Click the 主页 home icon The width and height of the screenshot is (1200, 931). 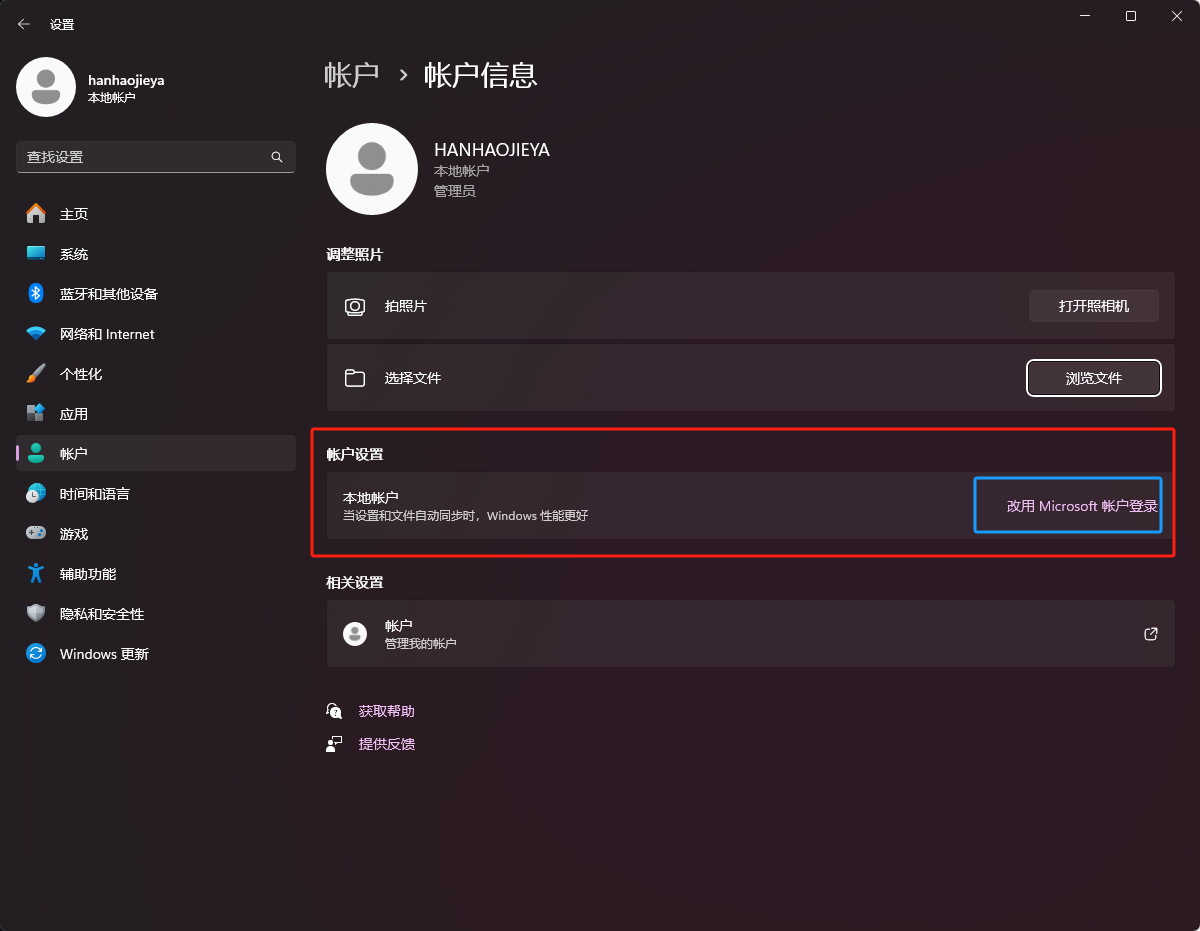click(x=36, y=214)
